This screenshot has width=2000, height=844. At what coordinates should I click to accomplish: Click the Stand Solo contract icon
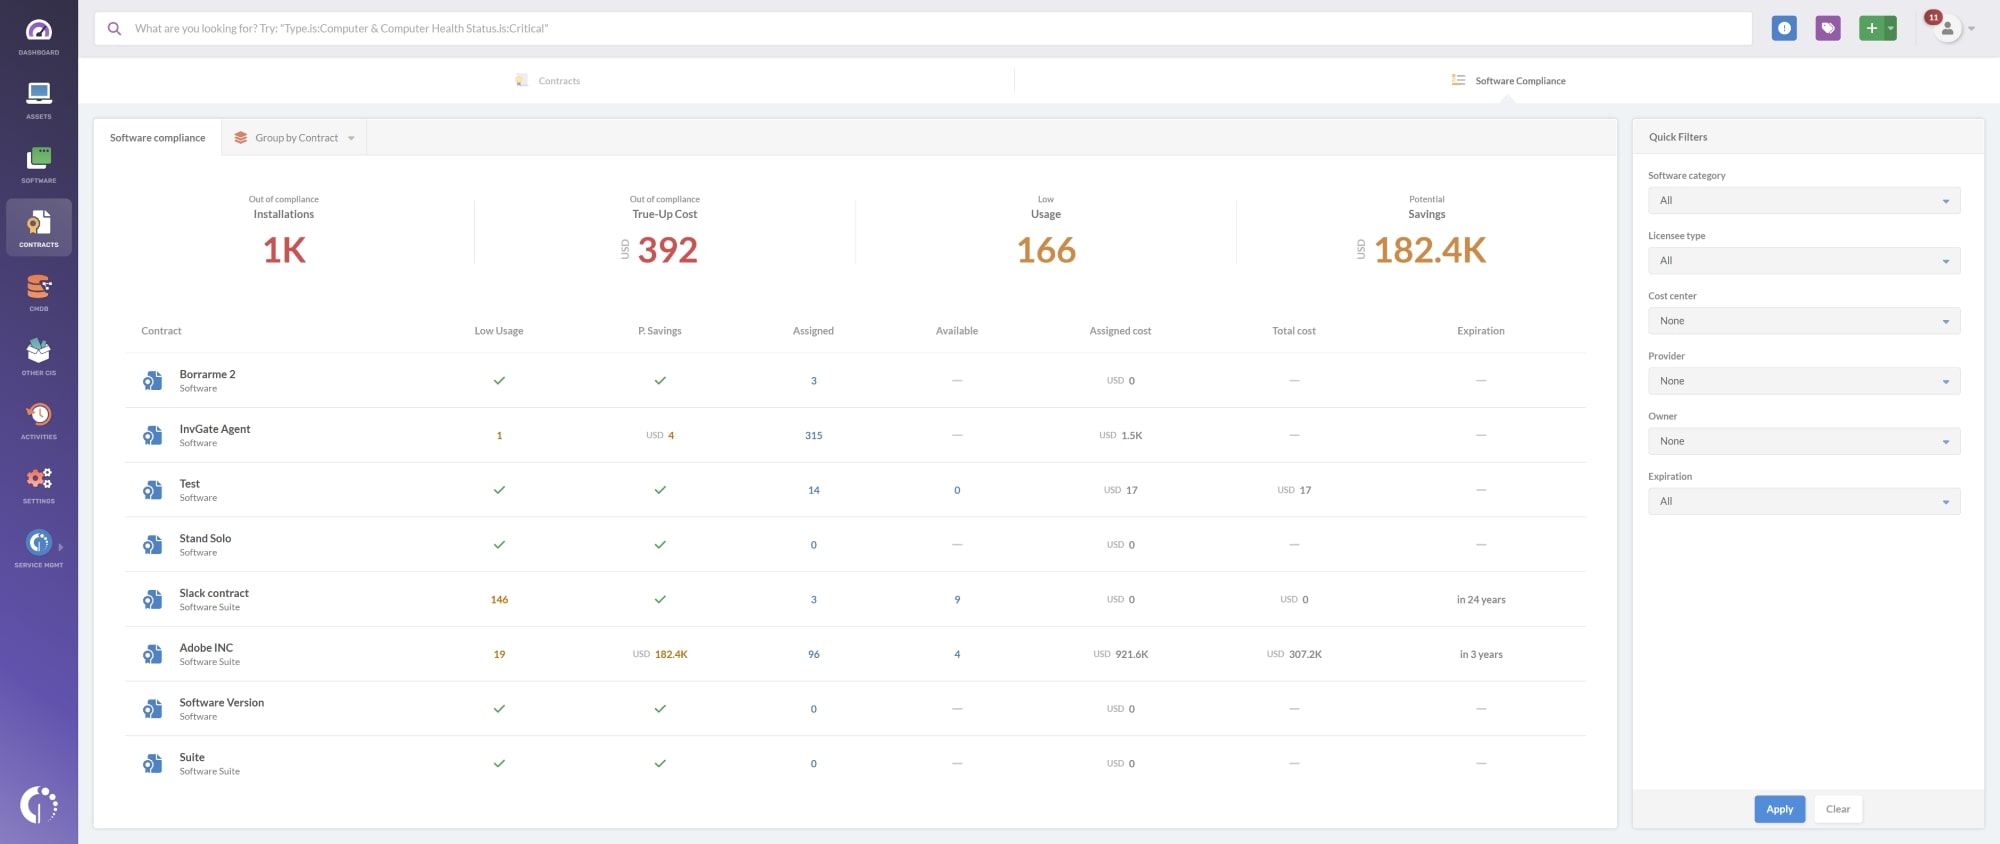[x=152, y=545]
